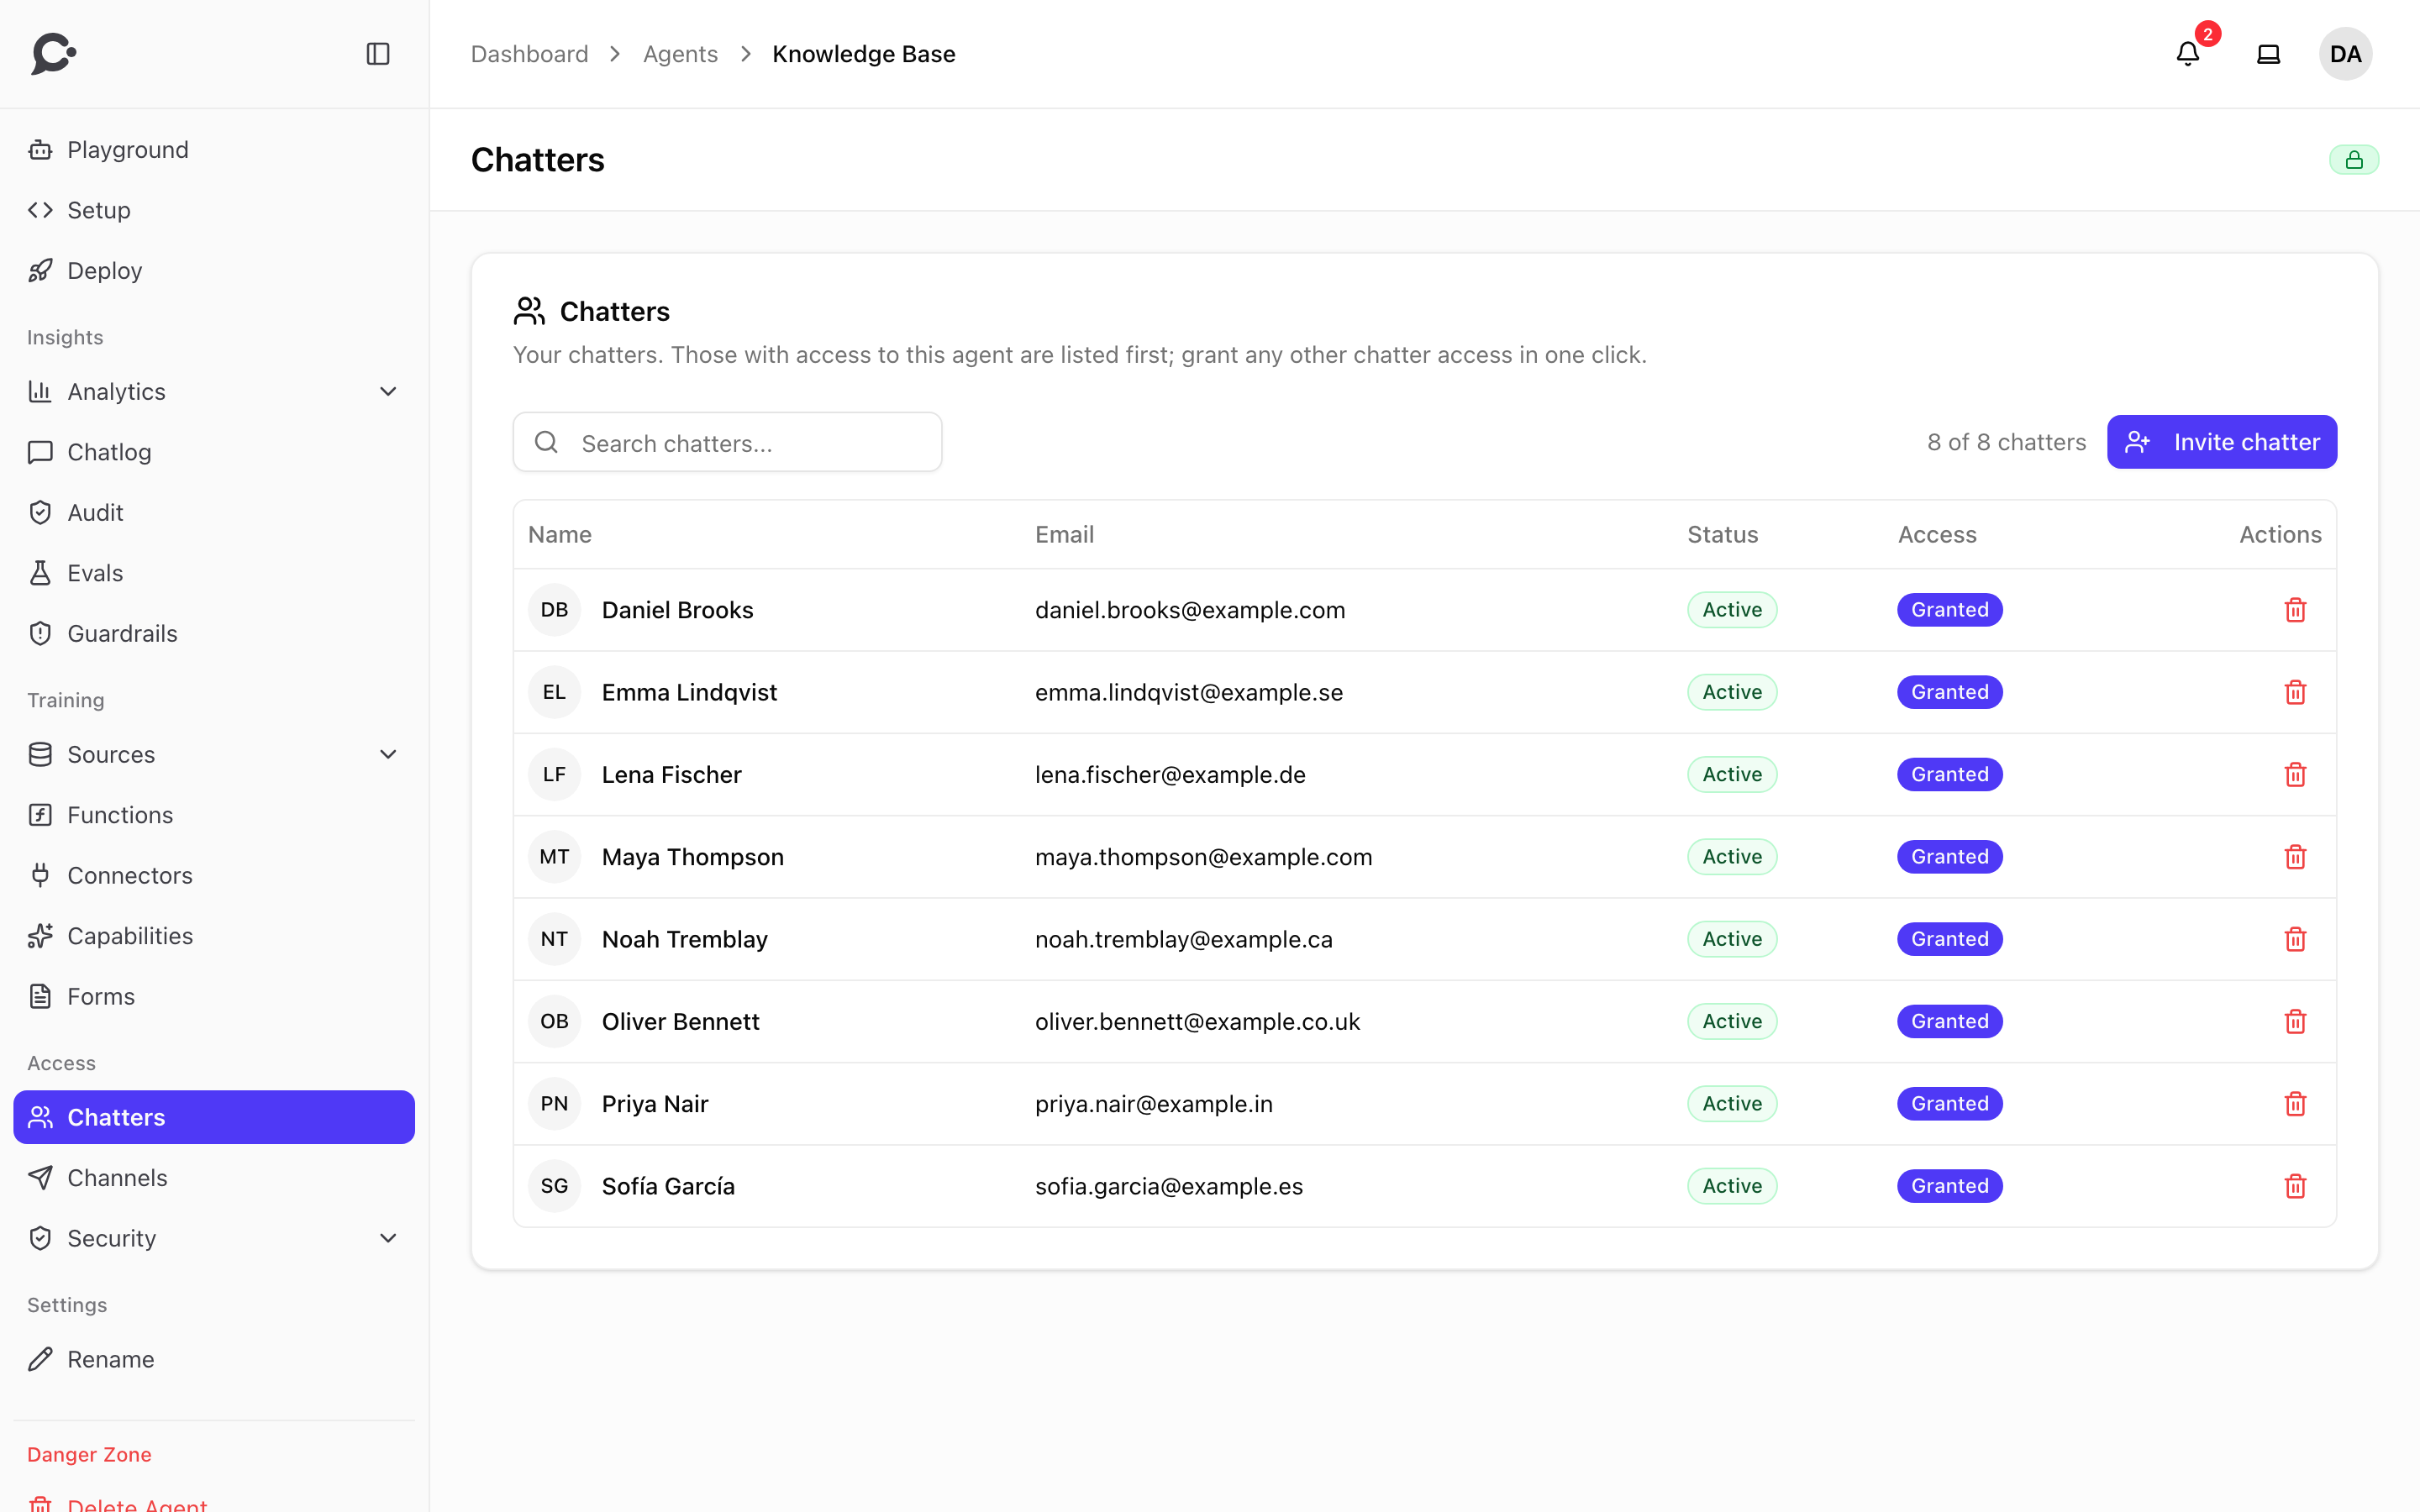Viewport: 2420px width, 1512px height.
Task: Open Guardrails in the sidebar
Action: tap(214, 633)
